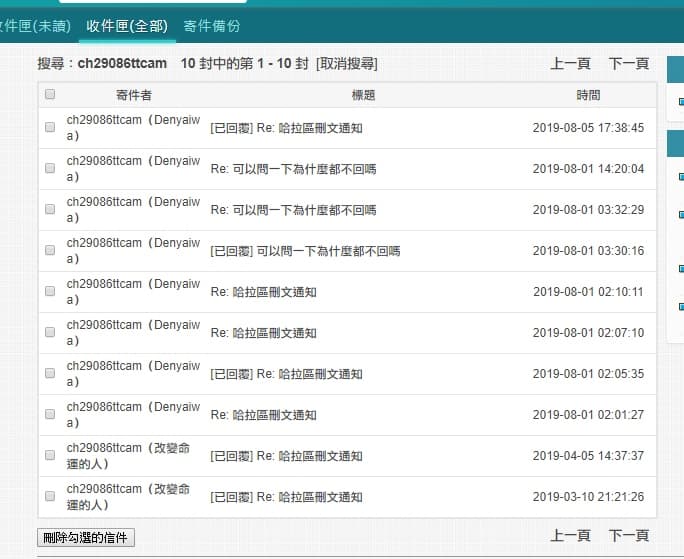Click the timestamp 2019-03-10 21:21:26
The image size is (684, 559).
[588, 497]
